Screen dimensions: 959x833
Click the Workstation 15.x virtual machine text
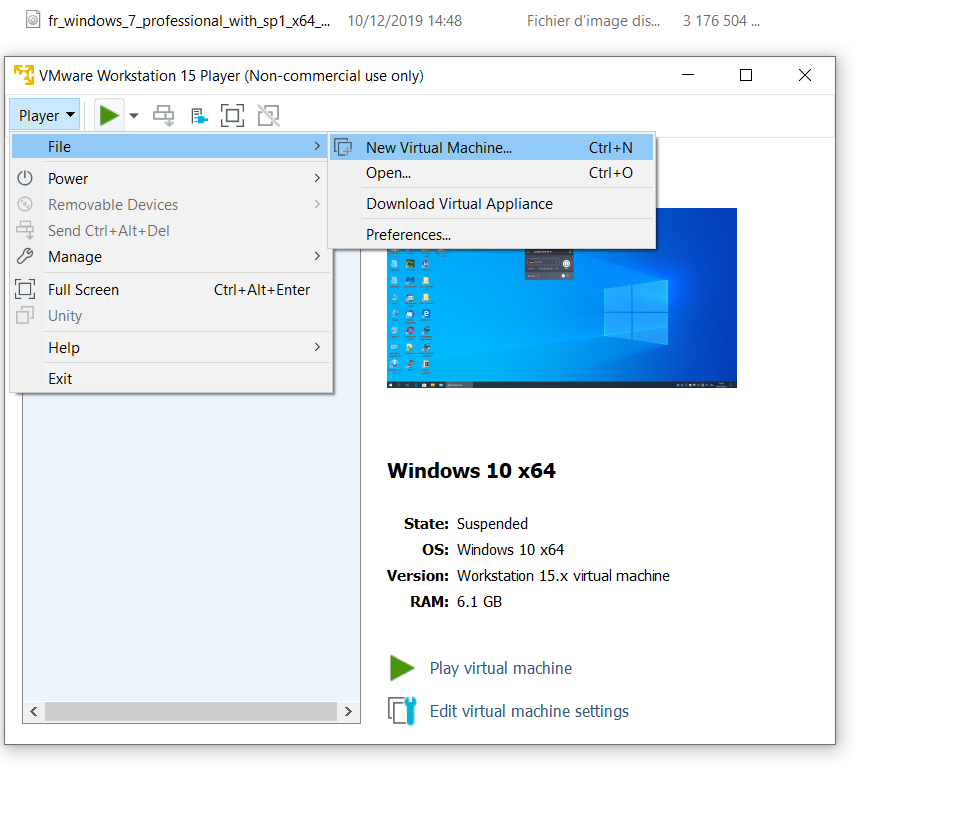(x=563, y=576)
